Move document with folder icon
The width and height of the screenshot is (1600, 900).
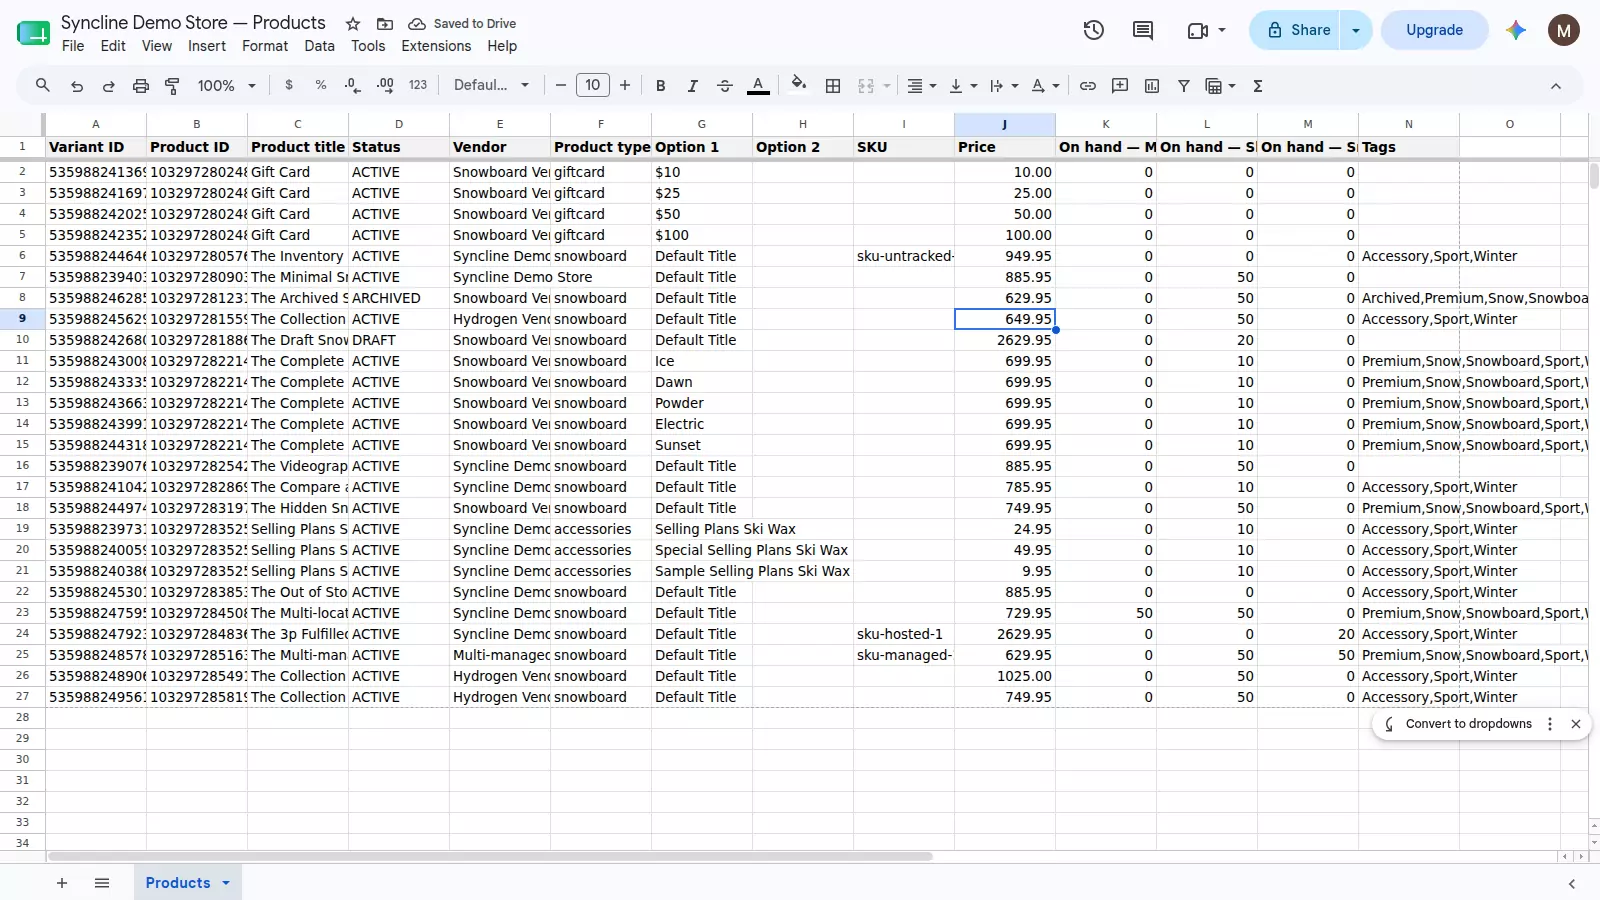[384, 23]
